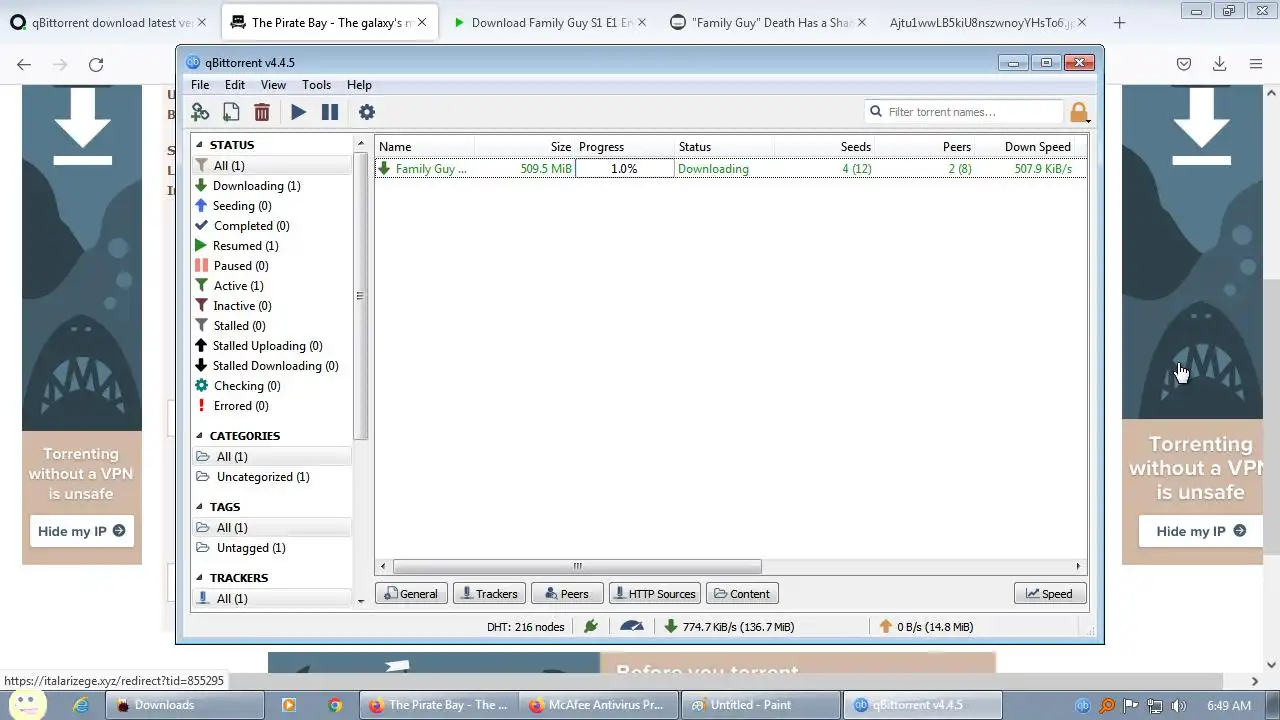Switch to The Pirate Bay browser tab
Image resolution: width=1280 pixels, height=720 pixels.
click(x=331, y=22)
